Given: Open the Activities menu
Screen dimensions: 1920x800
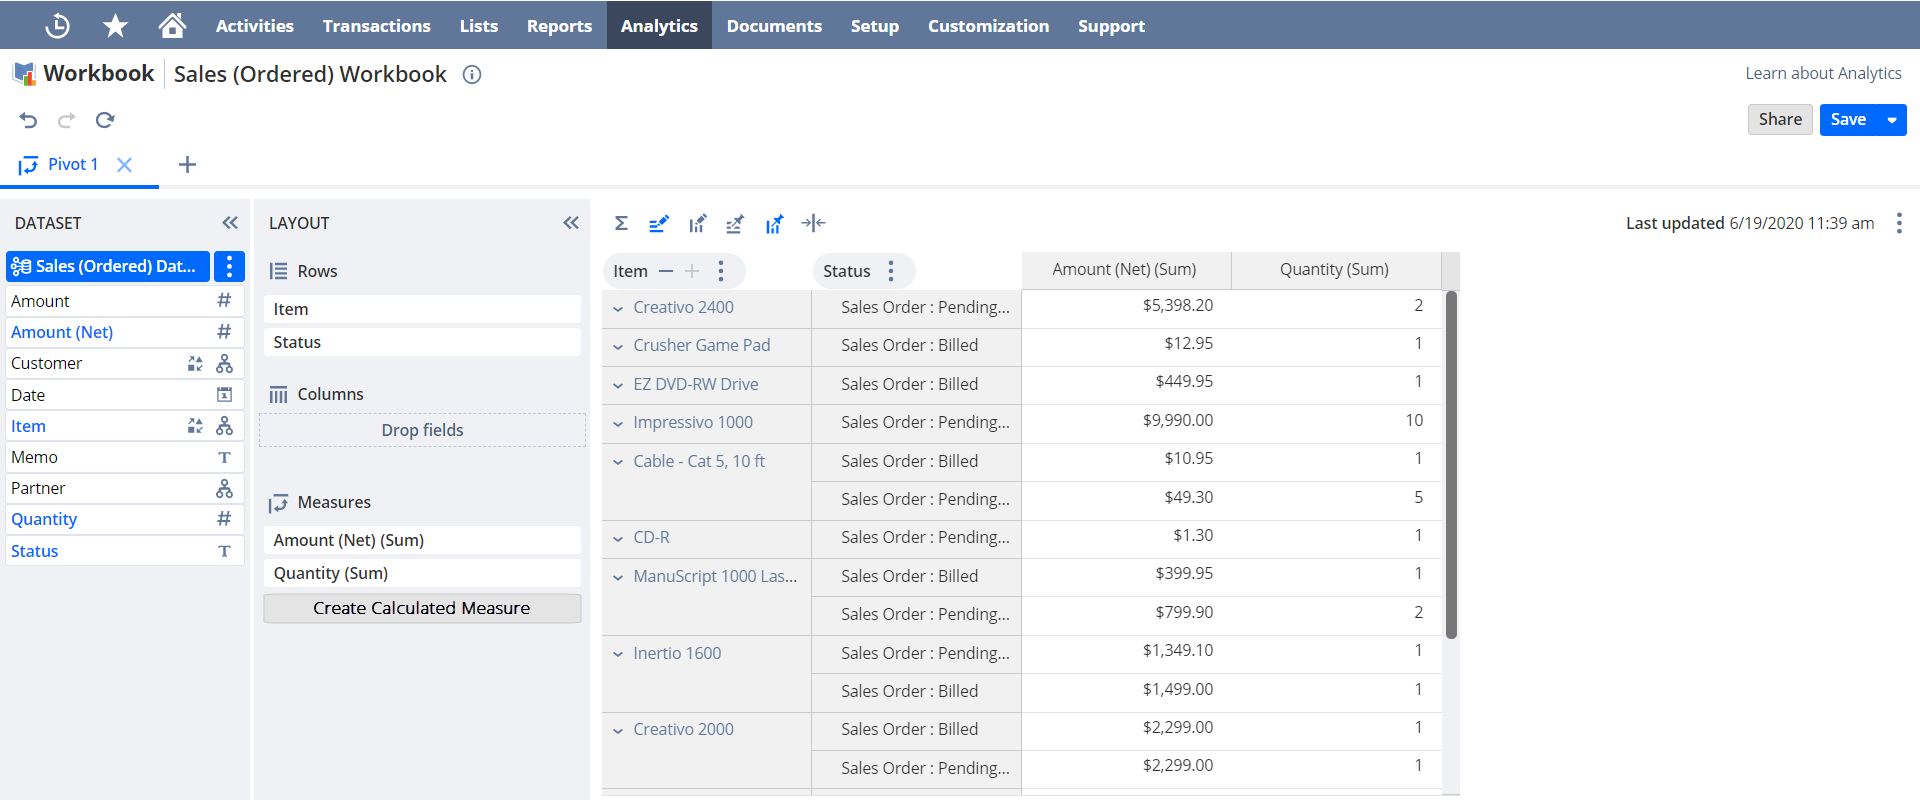Looking at the screenshot, I should click(x=255, y=25).
